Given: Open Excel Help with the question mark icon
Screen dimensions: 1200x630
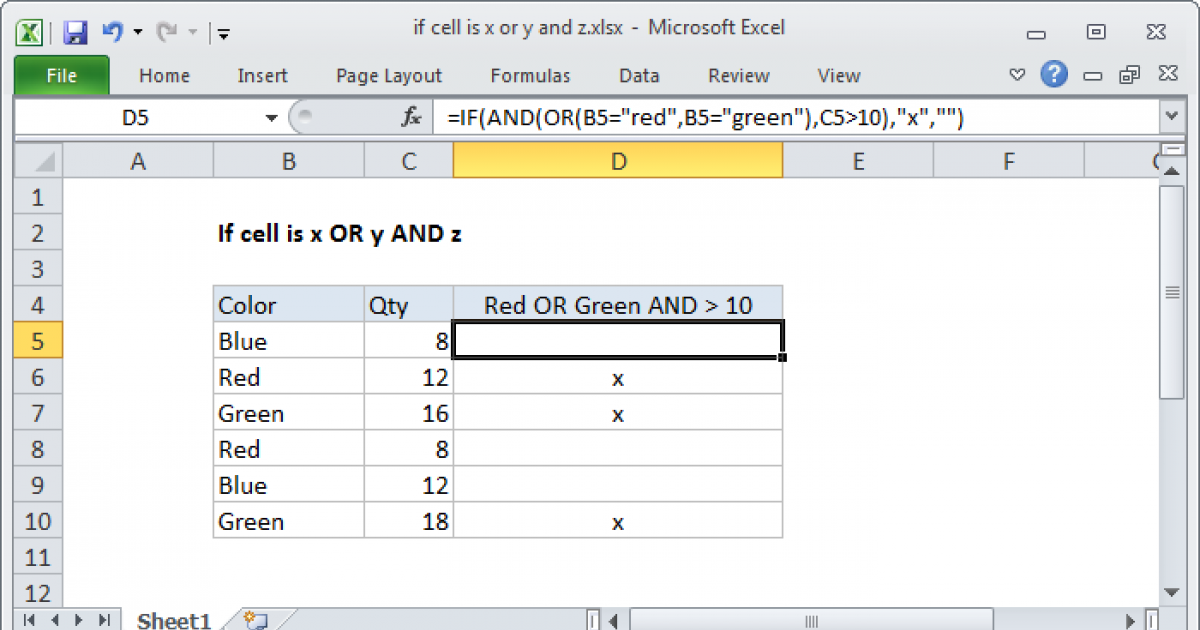Looking at the screenshot, I should click(x=1054, y=75).
